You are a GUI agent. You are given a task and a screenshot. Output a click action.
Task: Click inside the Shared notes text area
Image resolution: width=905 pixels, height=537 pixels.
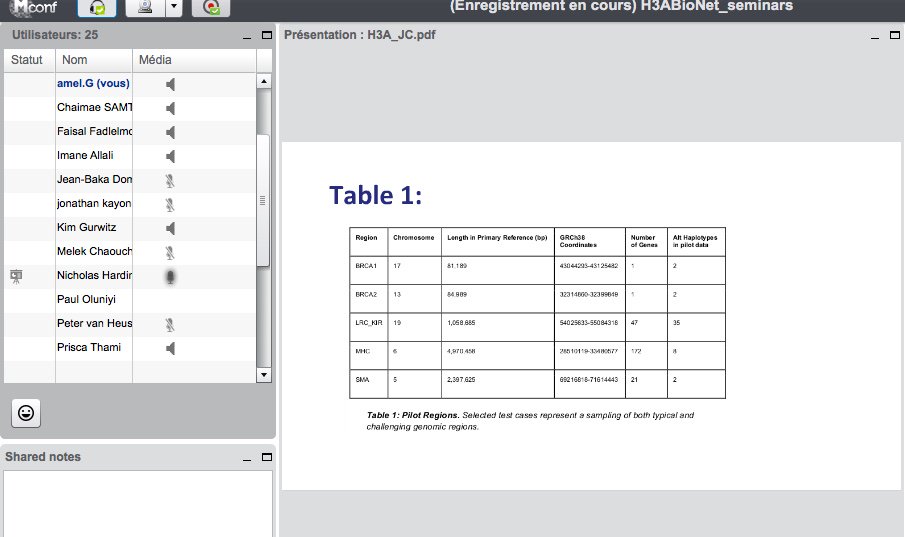pos(138,504)
